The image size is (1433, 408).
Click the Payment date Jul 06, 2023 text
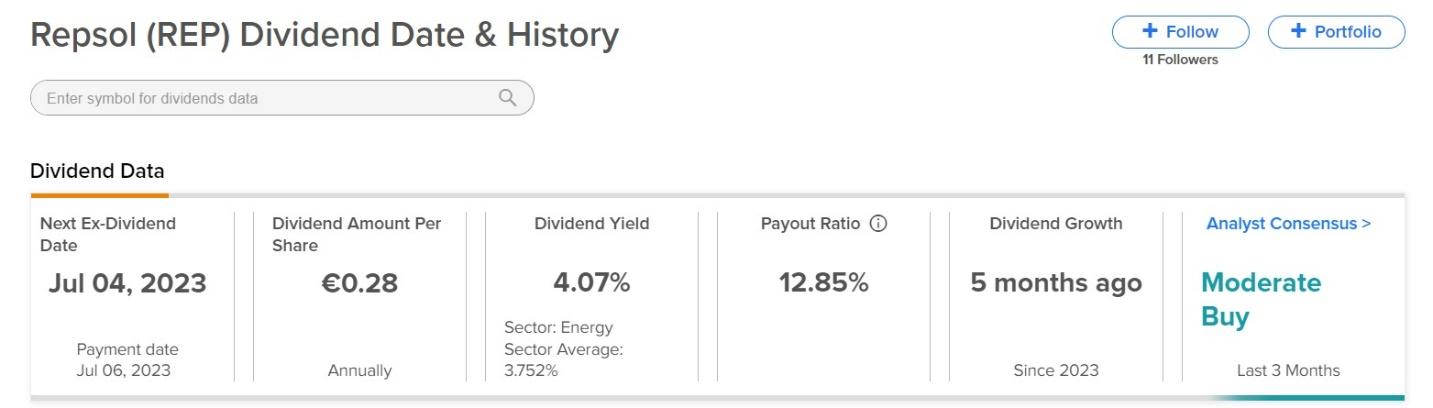click(x=127, y=360)
